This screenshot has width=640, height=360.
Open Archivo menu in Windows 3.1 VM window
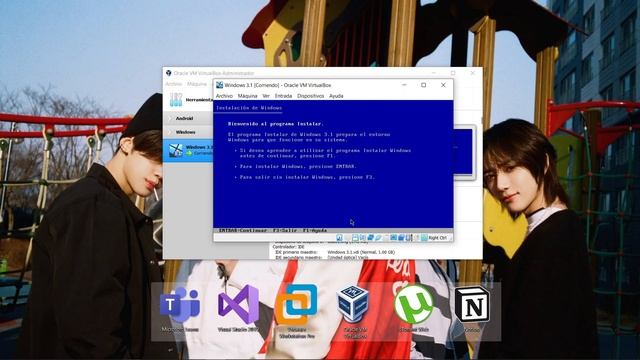pos(224,96)
